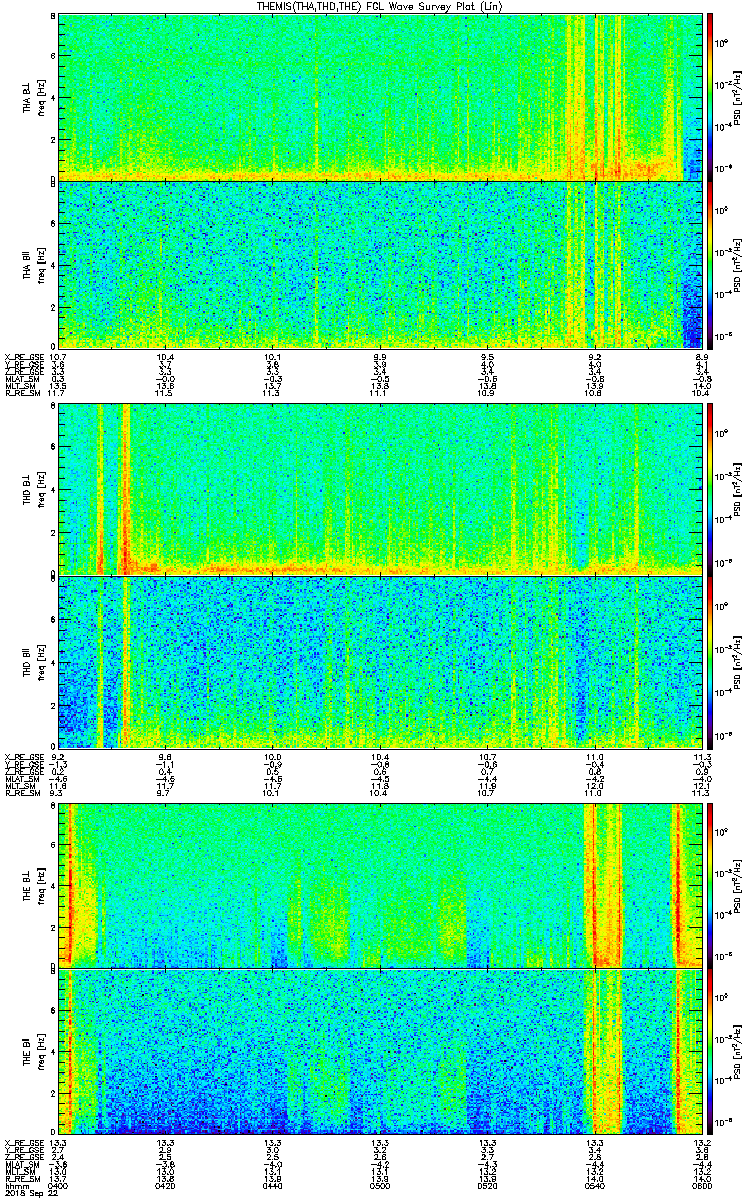Click the 'THE B|| freq [Hz]' axis label
Image resolution: width=750 pixels, height=1200 pixels.
click(34, 1050)
